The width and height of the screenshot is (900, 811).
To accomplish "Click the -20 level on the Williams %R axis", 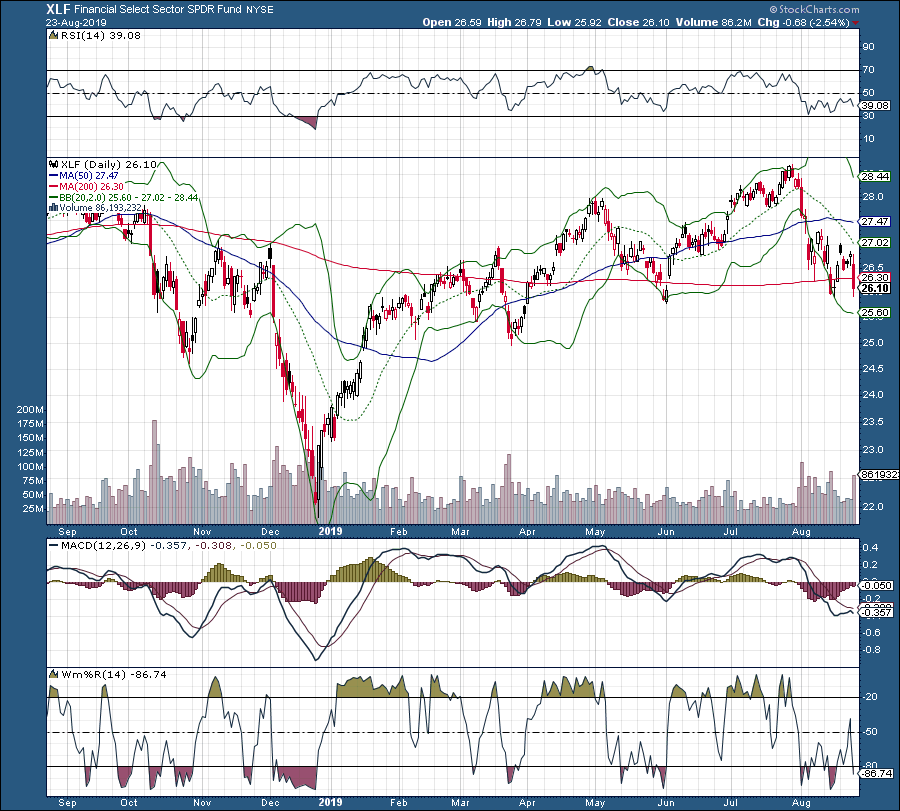I will 870,697.
